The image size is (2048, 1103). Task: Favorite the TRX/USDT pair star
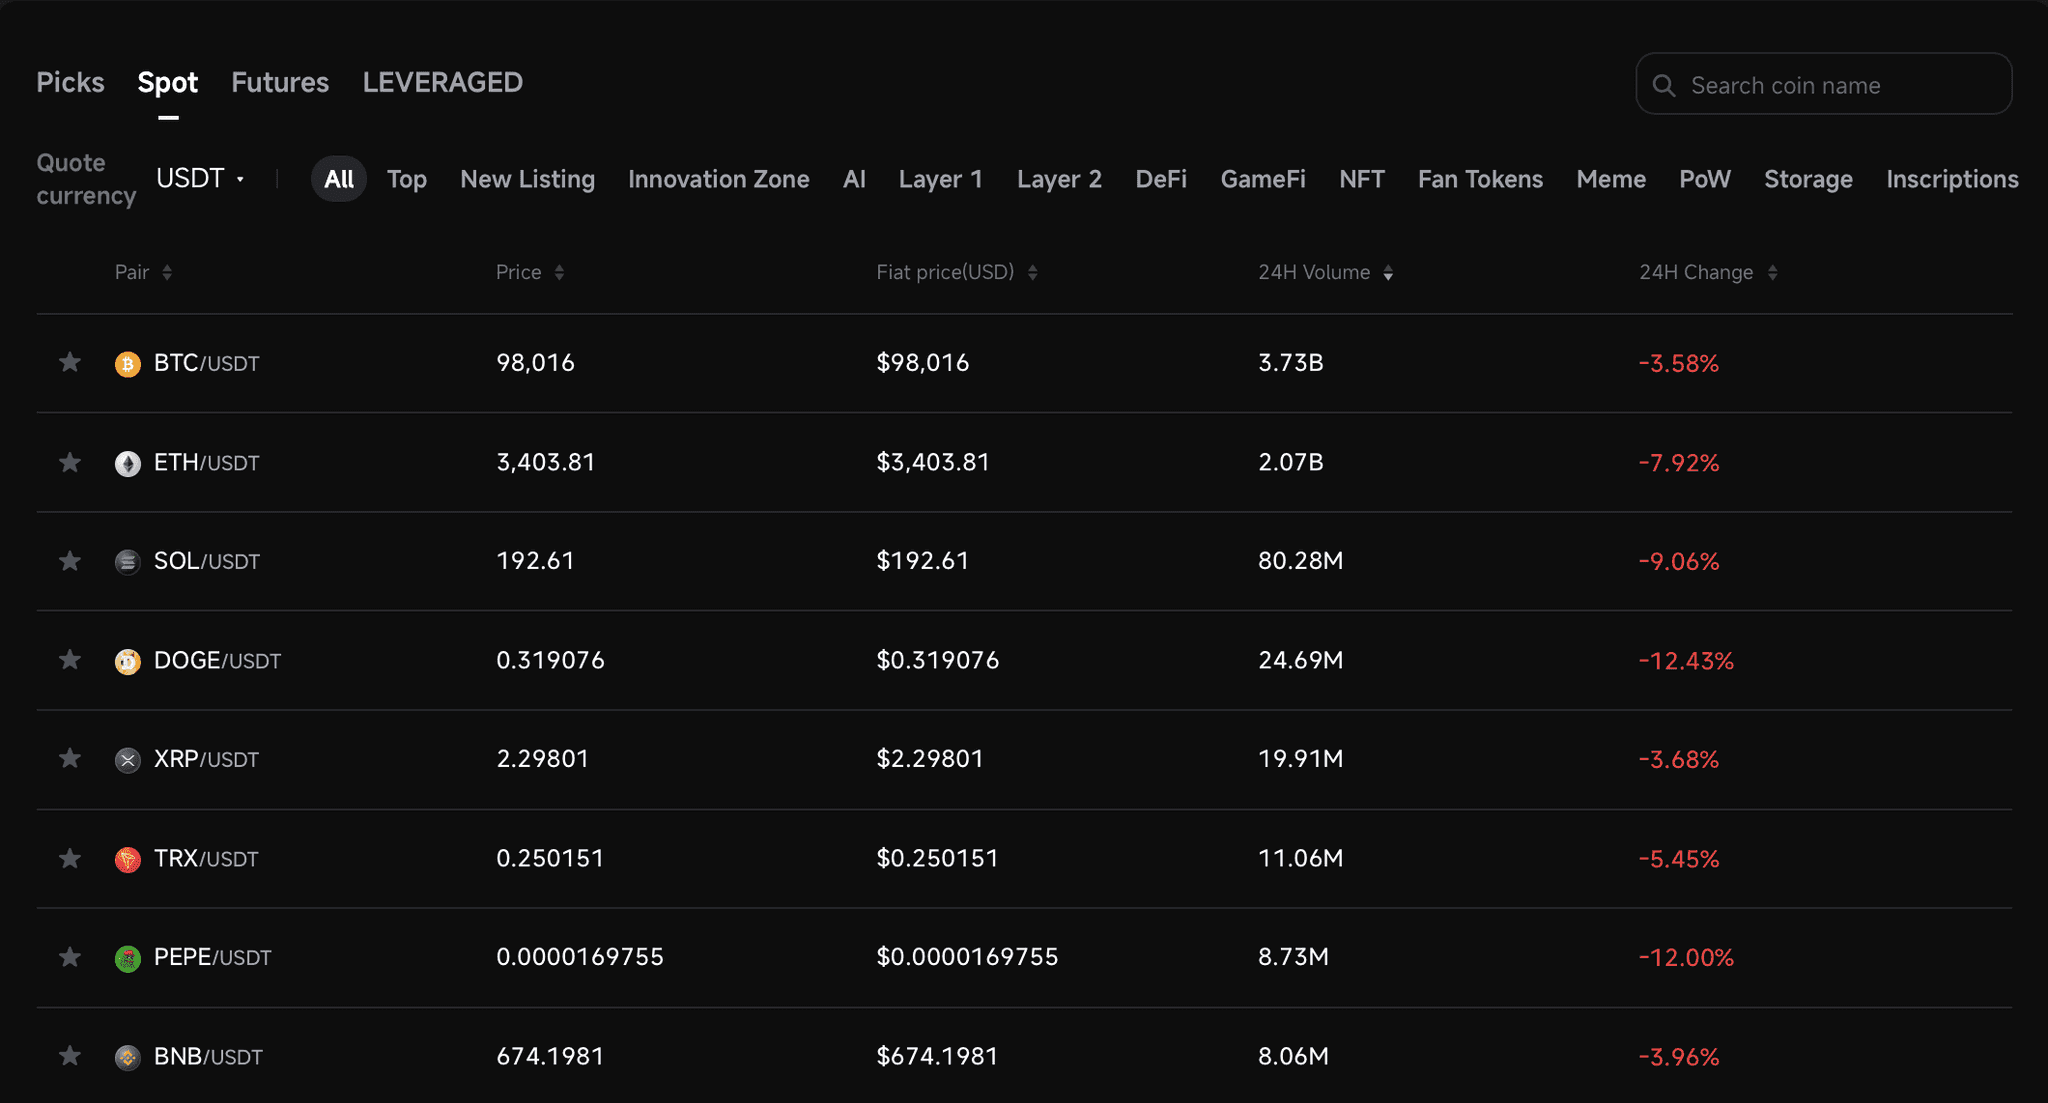[69, 858]
